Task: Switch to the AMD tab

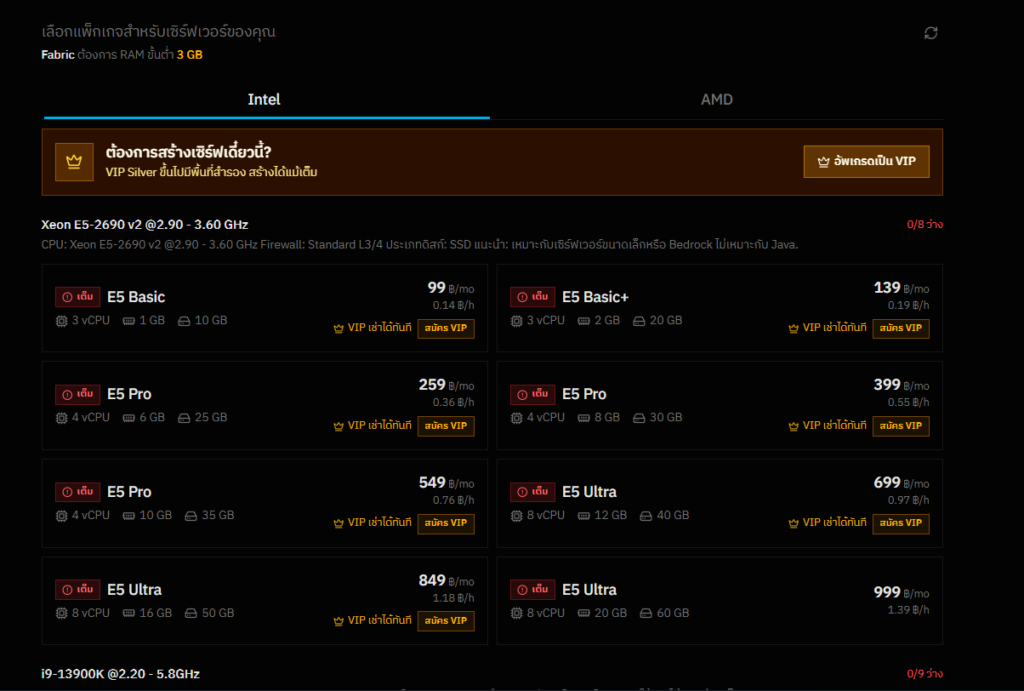Action: pyautogui.click(x=716, y=100)
